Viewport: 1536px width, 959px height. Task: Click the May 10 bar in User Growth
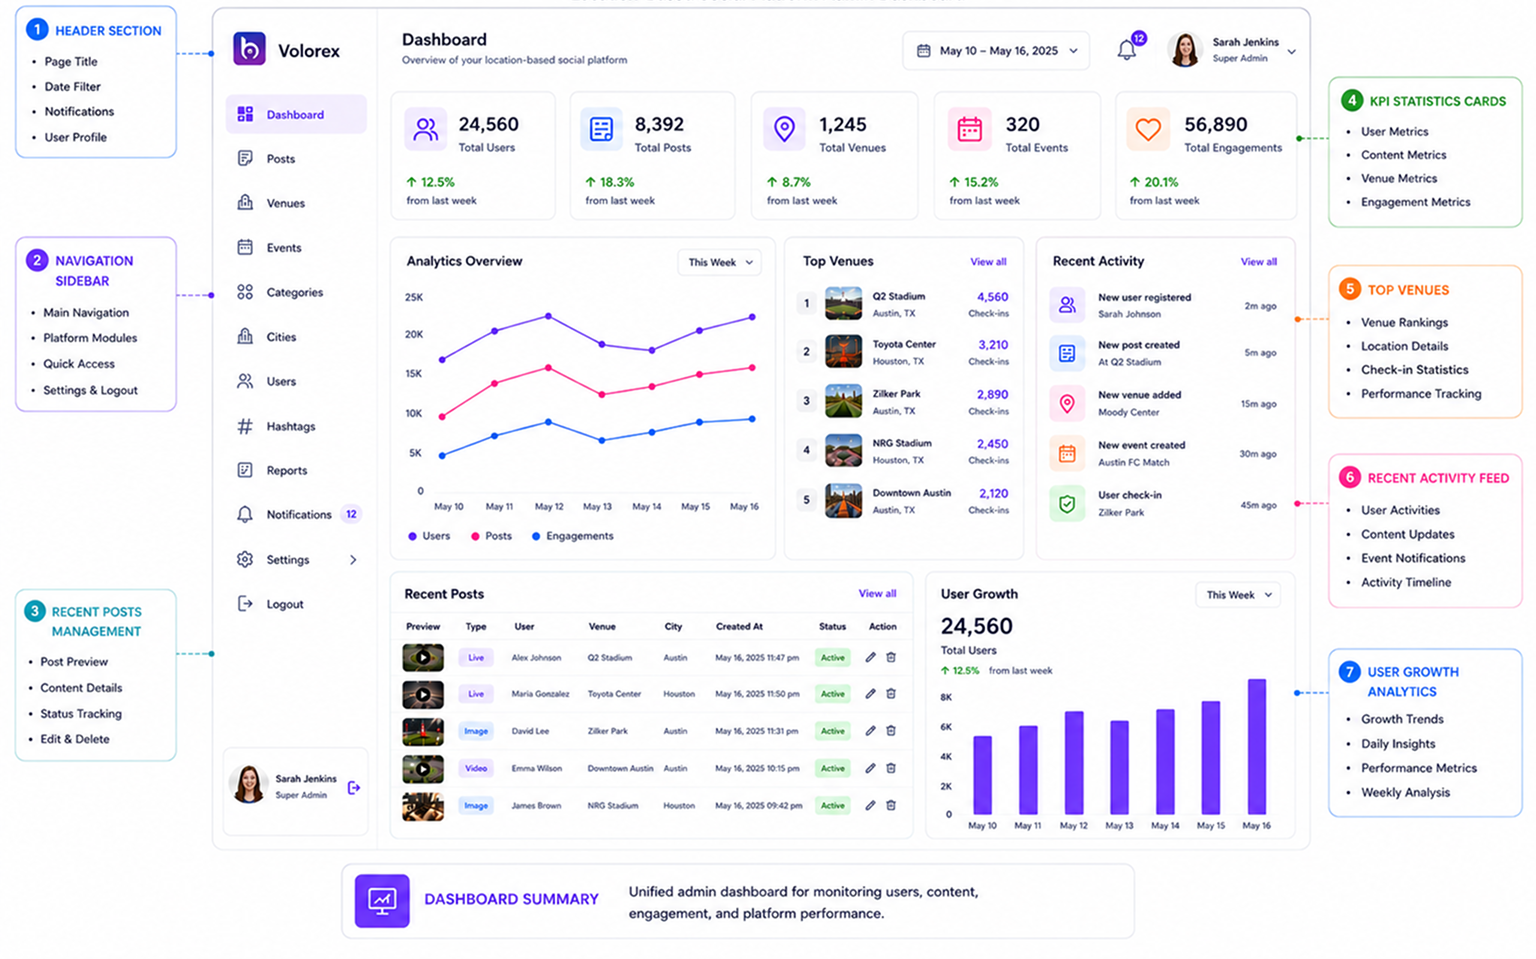tap(983, 775)
